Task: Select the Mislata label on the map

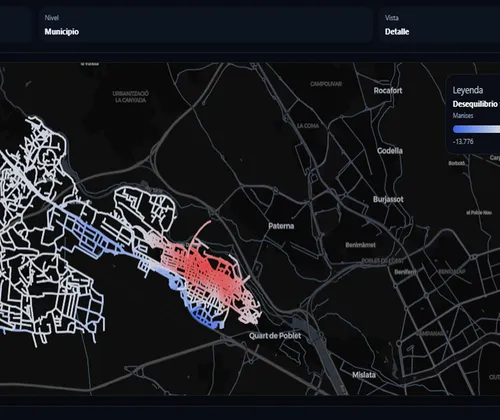Action: click(364, 375)
